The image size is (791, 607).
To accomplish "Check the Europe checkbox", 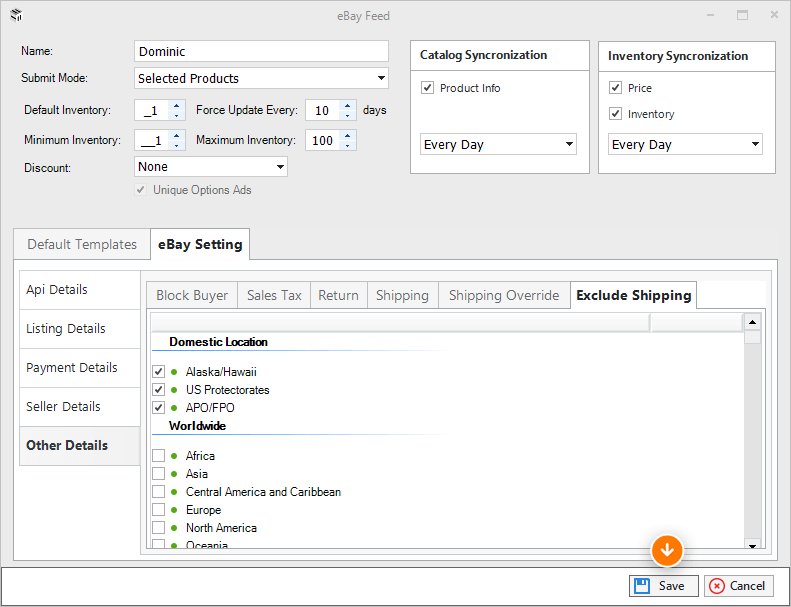I will pos(158,510).
